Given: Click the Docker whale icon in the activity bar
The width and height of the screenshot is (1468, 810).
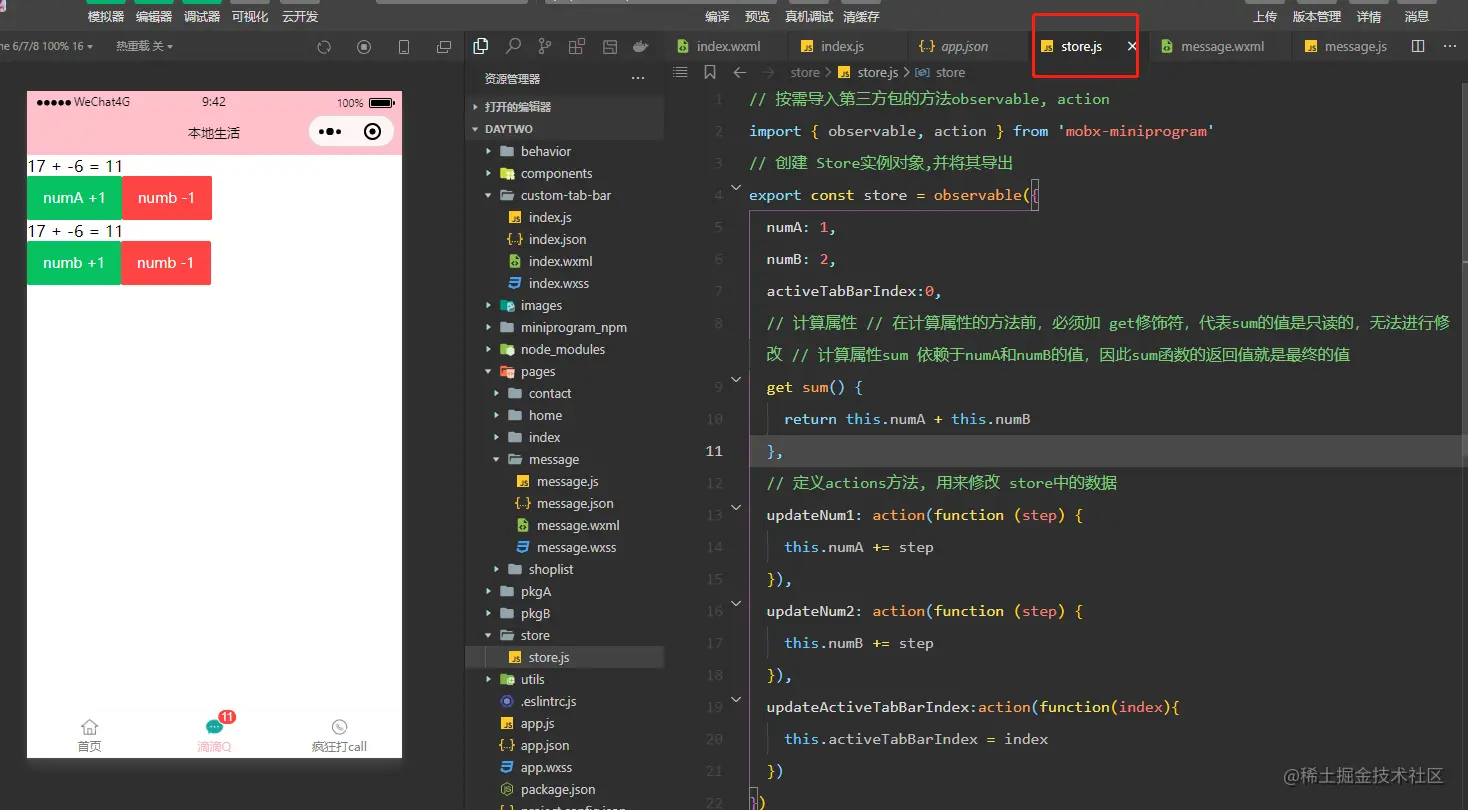Looking at the screenshot, I should [x=641, y=46].
